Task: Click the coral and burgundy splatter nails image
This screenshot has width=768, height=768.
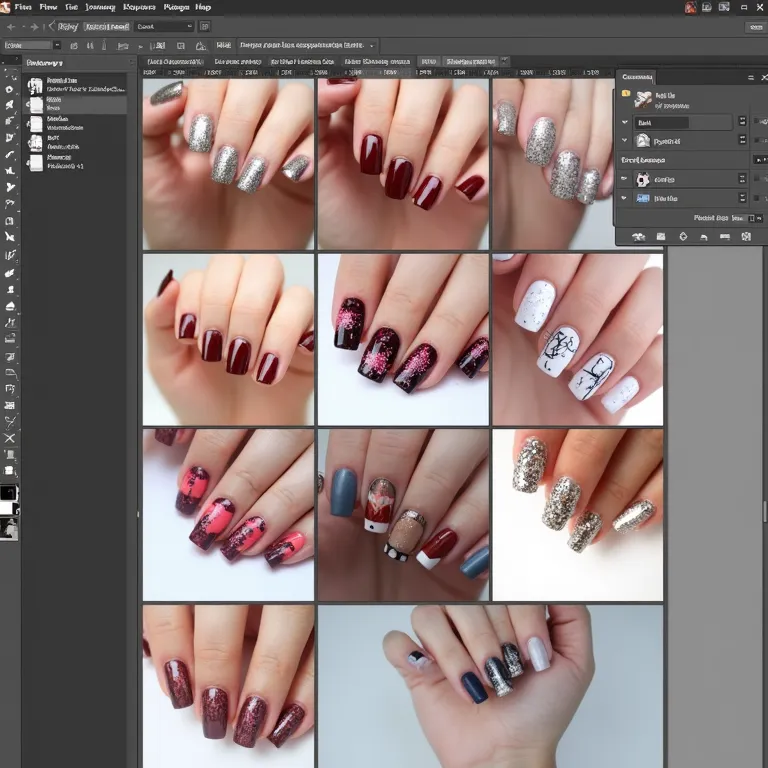Action: [228, 515]
